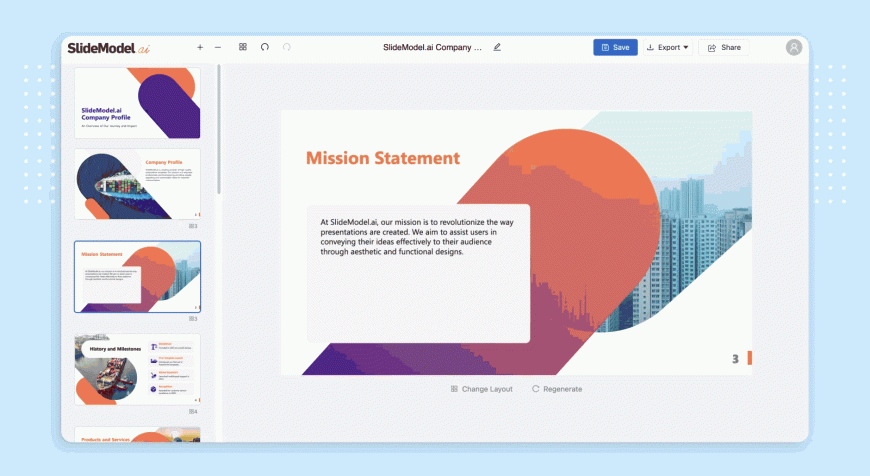Click the slide number 3 on canvas
The height and width of the screenshot is (476, 870).
[x=735, y=359]
